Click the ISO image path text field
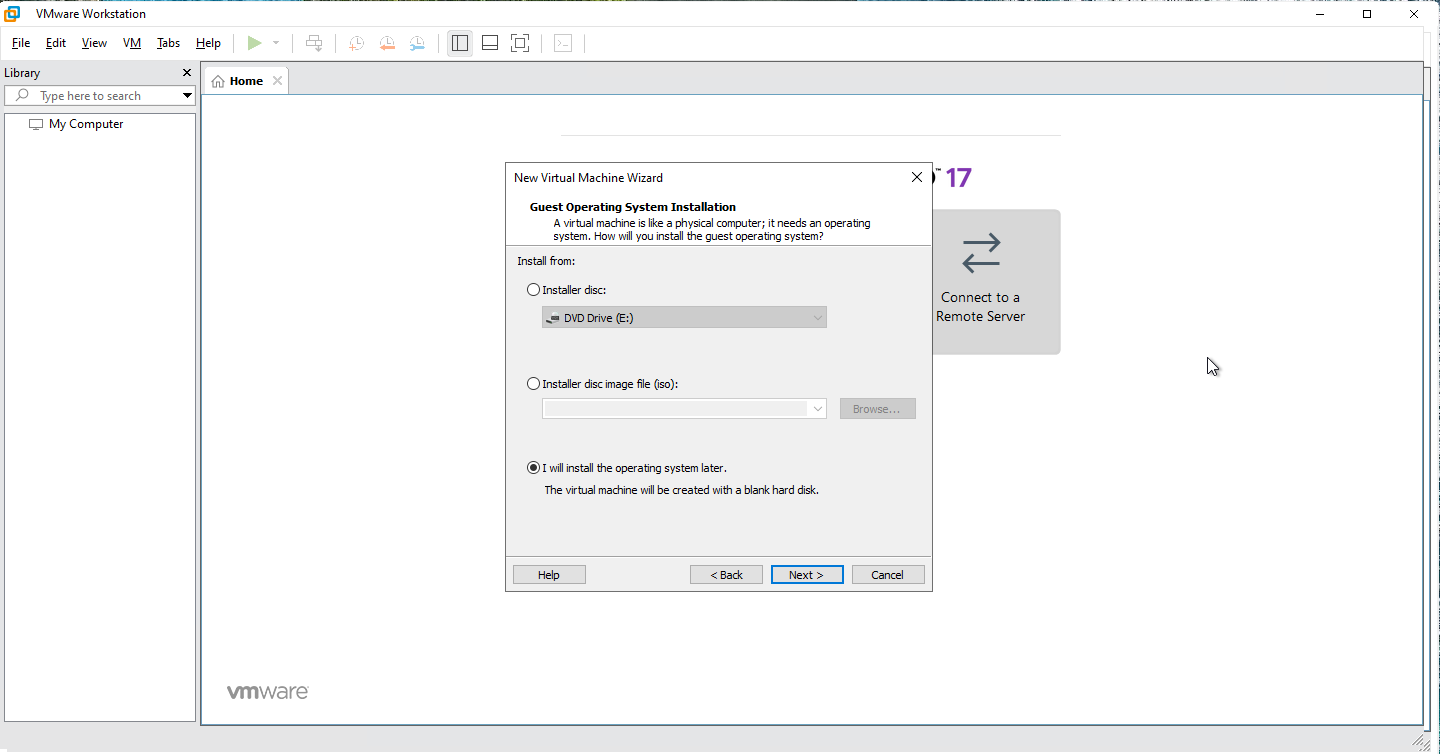The image size is (1440, 754). [676, 409]
